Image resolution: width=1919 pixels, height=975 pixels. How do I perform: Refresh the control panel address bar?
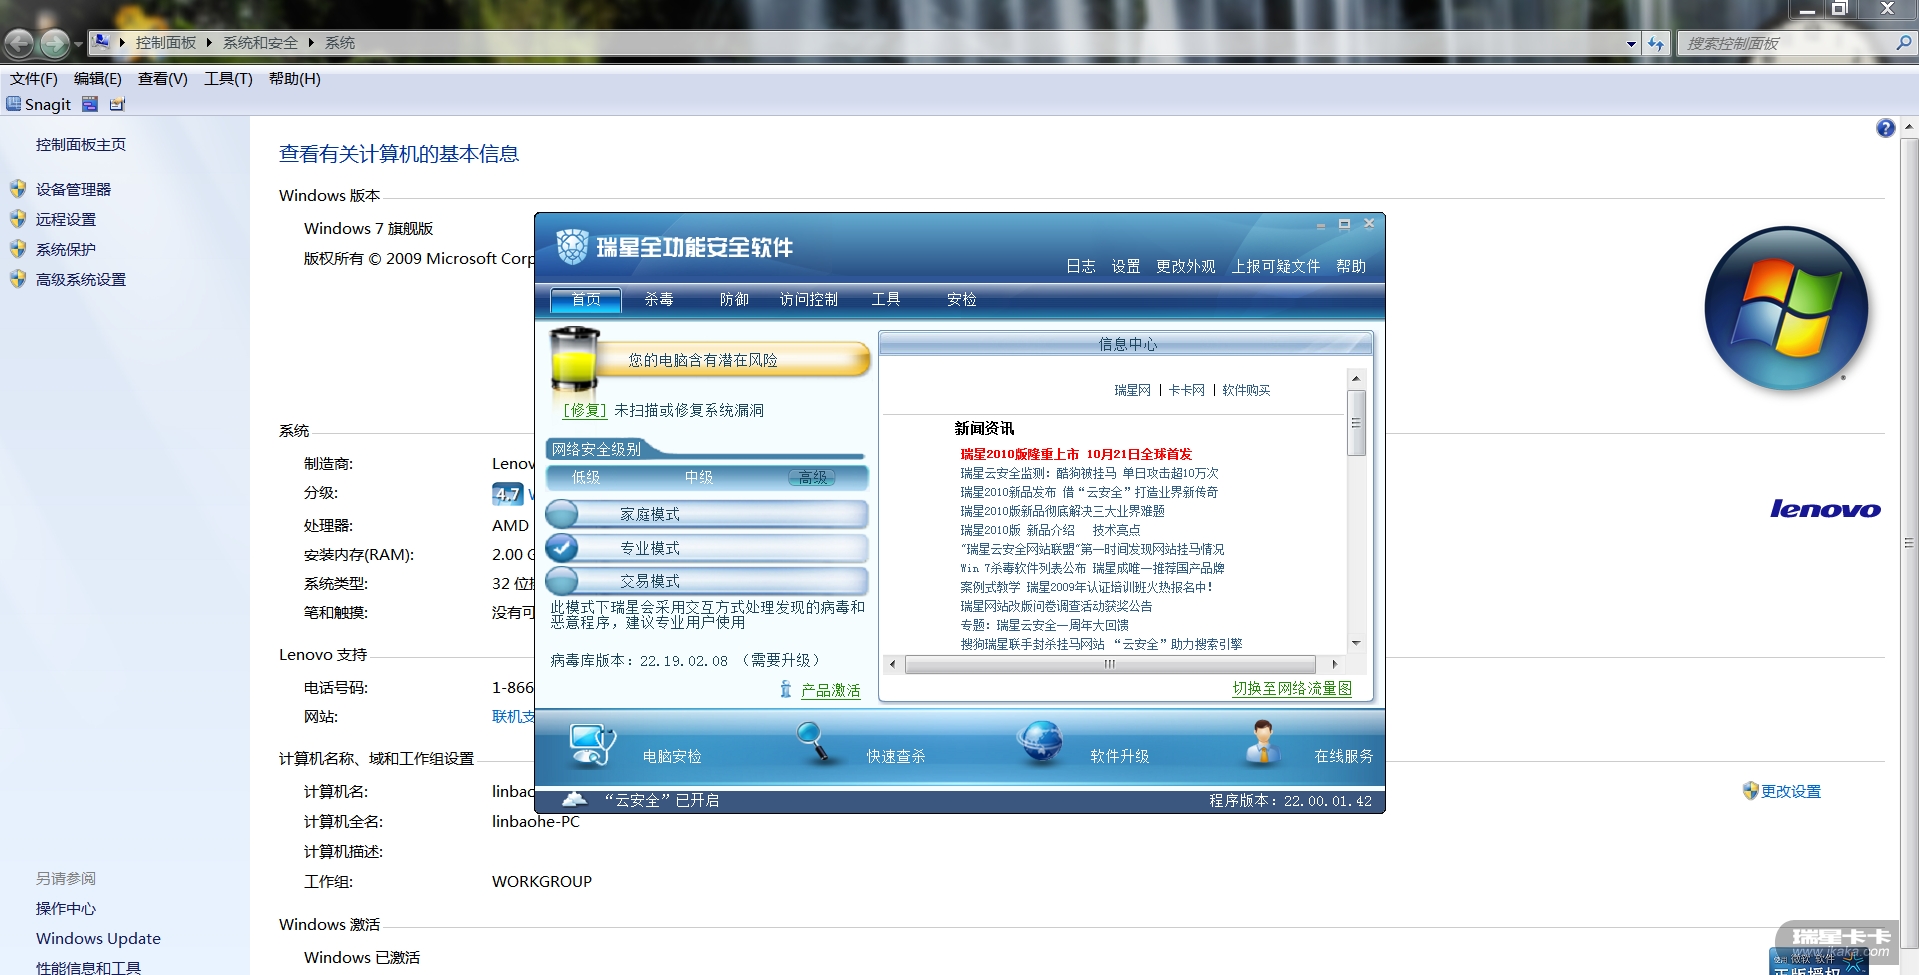pyautogui.click(x=1656, y=43)
